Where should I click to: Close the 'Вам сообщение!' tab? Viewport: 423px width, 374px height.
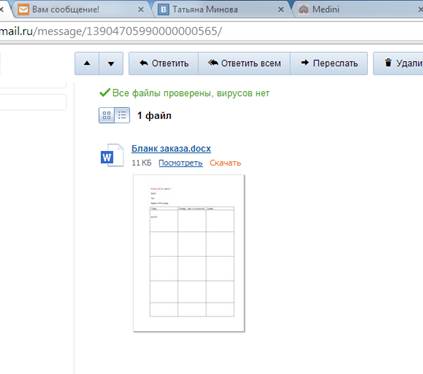[141, 10]
